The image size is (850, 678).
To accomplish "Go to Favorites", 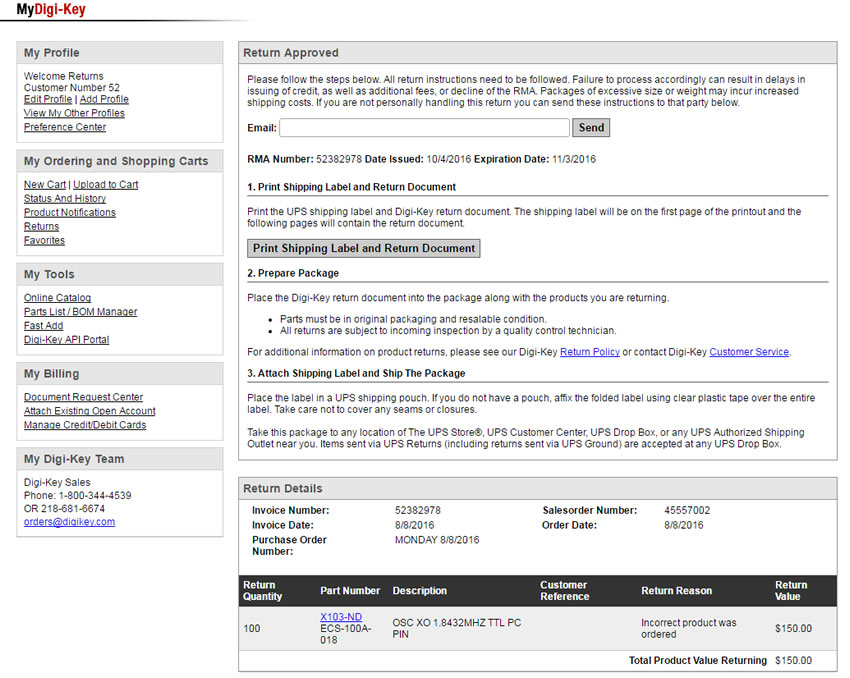I will tap(44, 241).
